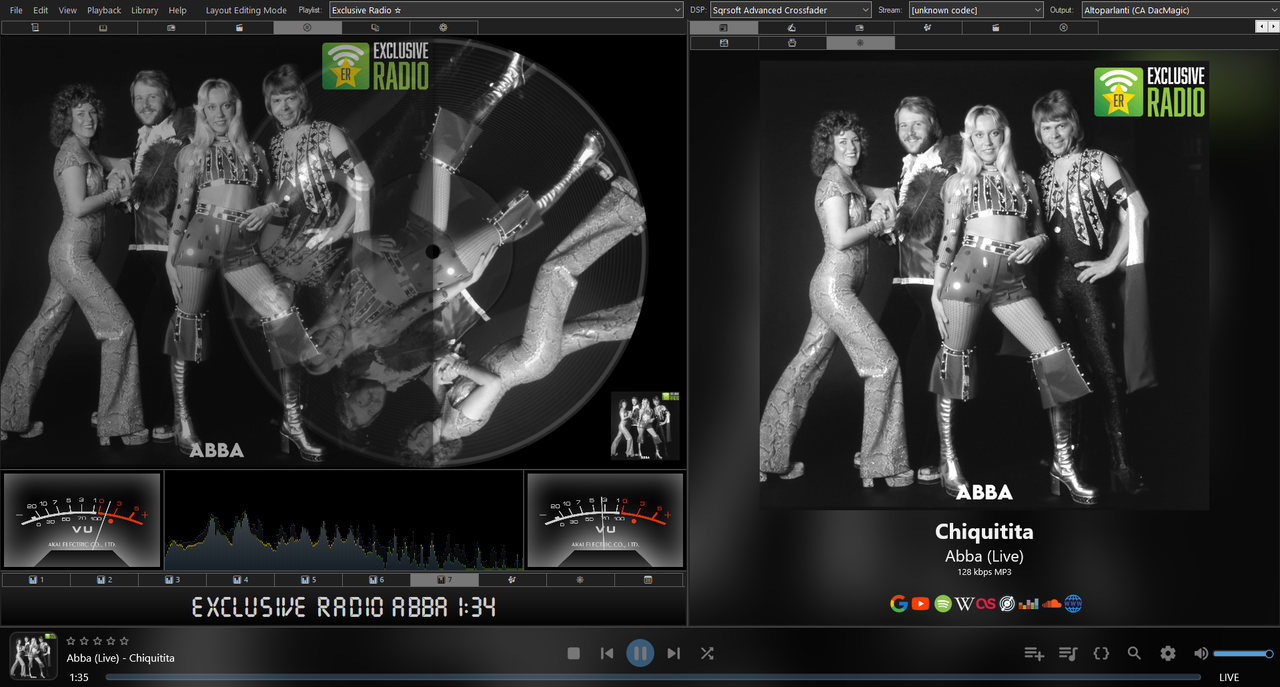Expand the Stream codec dropdown

(976, 10)
